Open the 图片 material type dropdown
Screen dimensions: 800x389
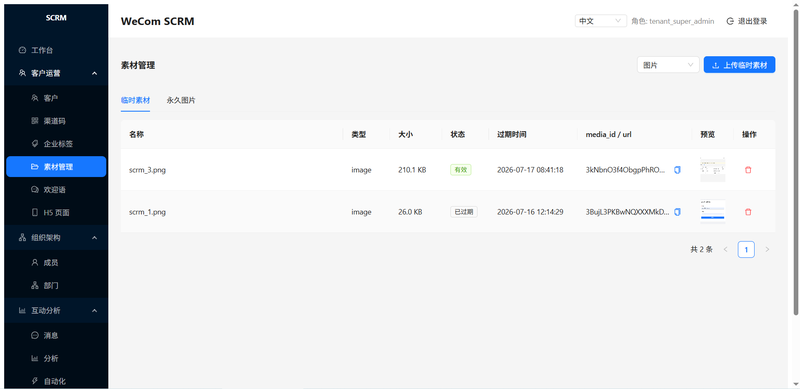coord(668,65)
